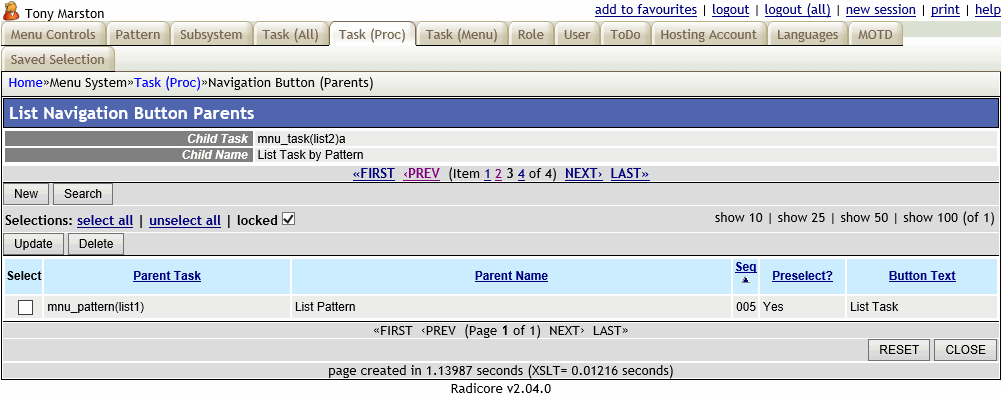This screenshot has height=395, width=1002.
Task: Click the List Task by Pattern value
Action: pyautogui.click(x=310, y=155)
